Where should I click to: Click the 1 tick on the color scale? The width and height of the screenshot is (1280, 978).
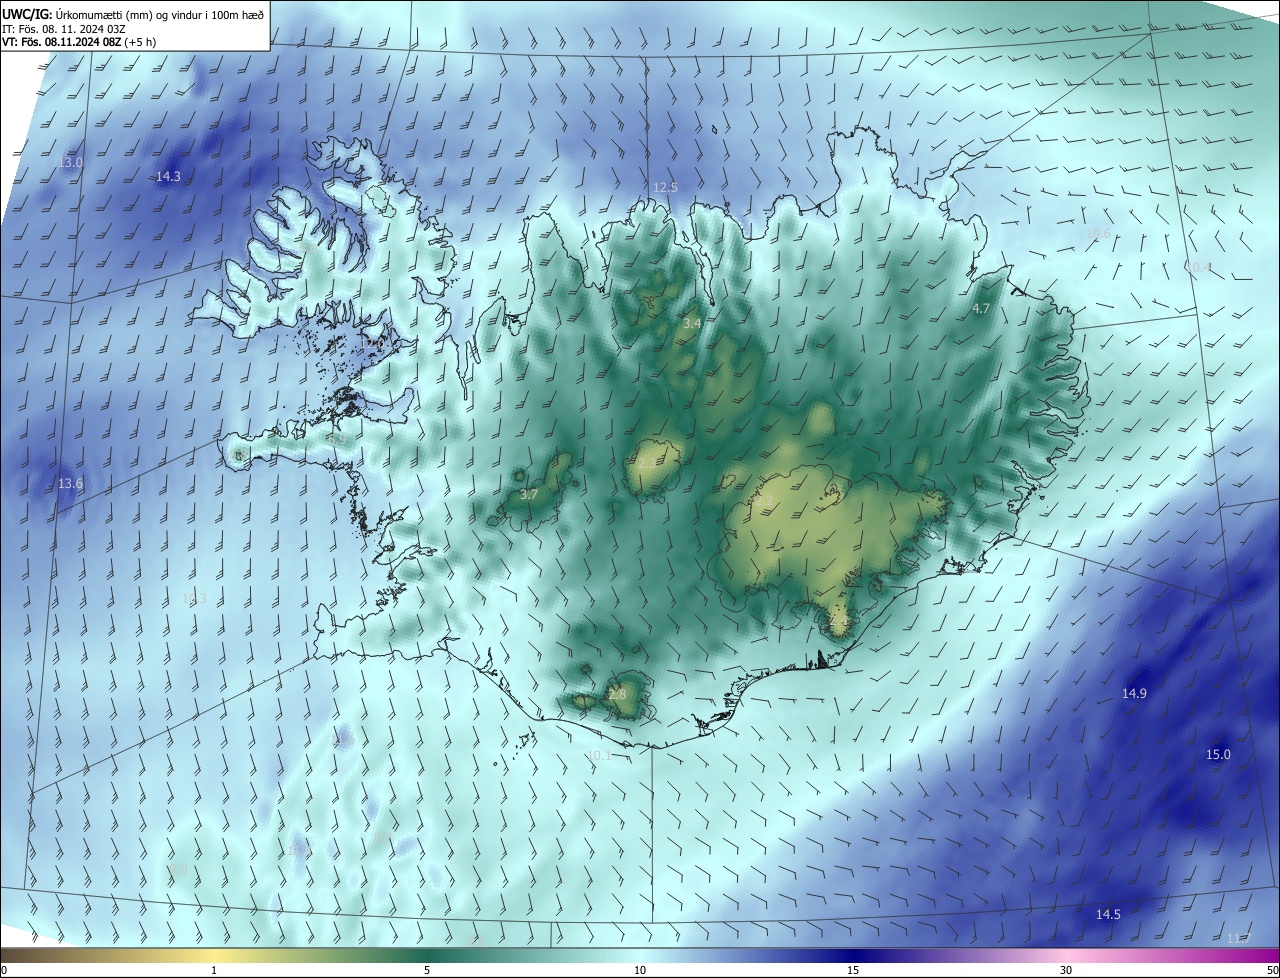click(x=214, y=970)
